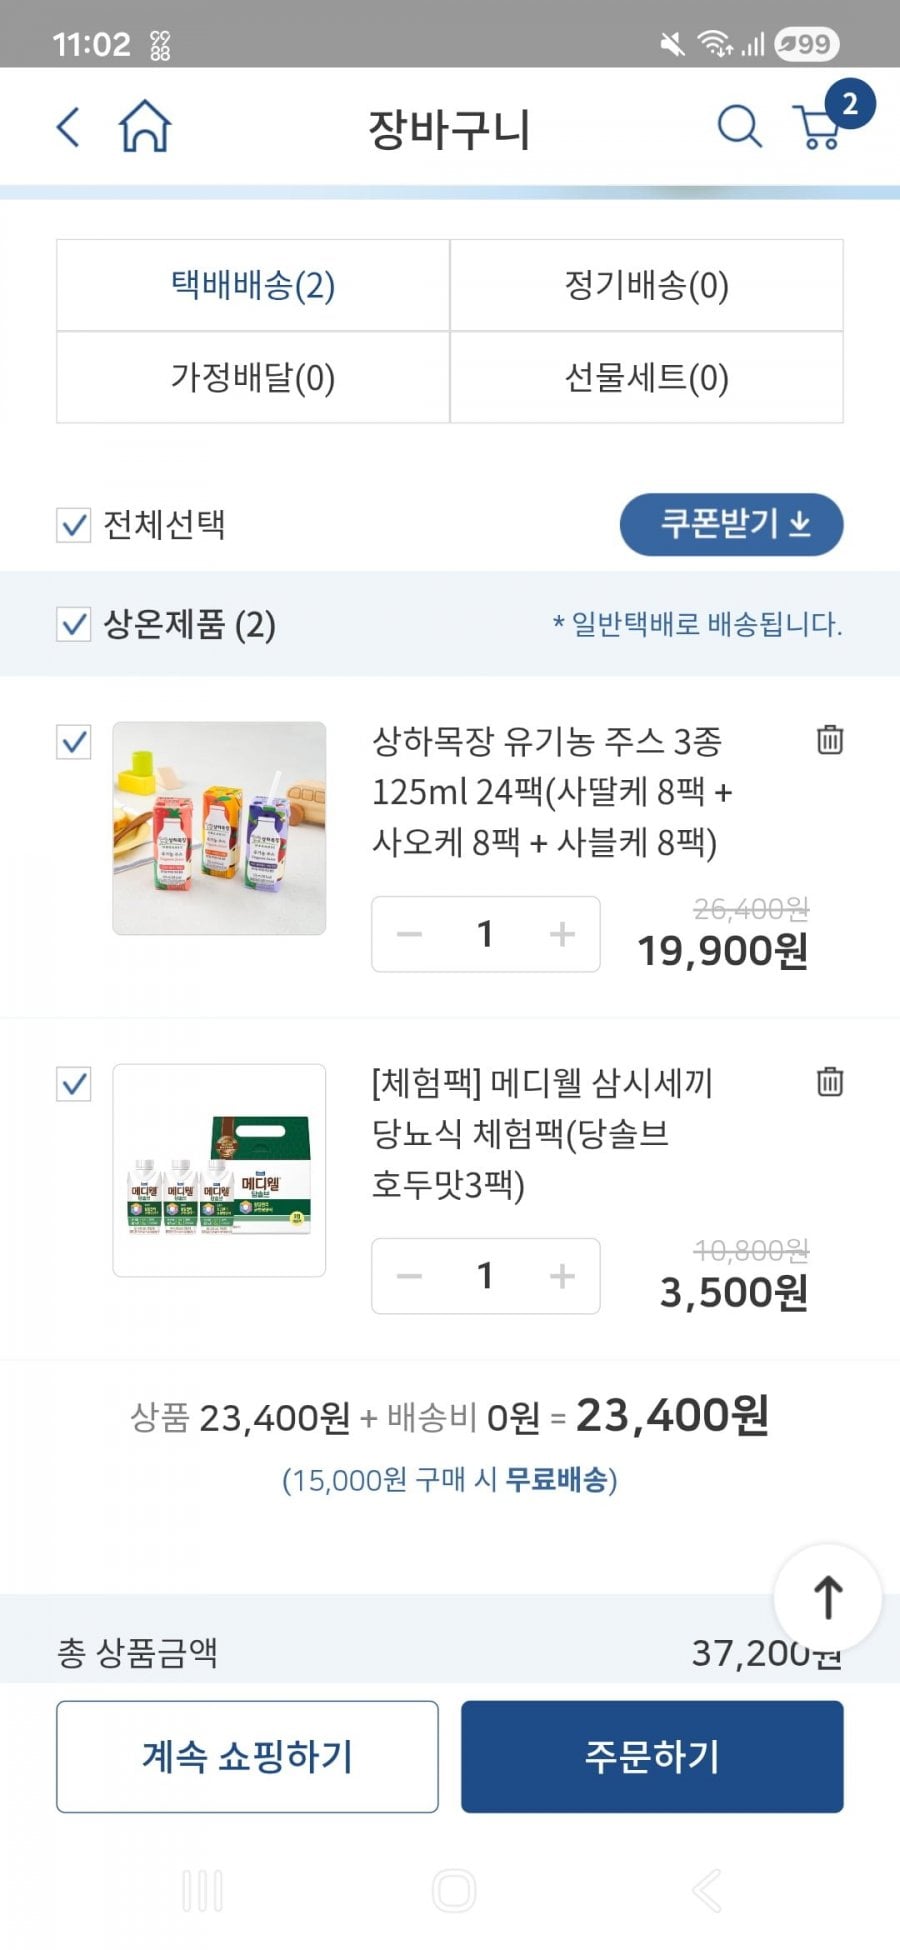
Task: Uncheck the 메디웰 trial pack checkbox
Action: tap(74, 1084)
